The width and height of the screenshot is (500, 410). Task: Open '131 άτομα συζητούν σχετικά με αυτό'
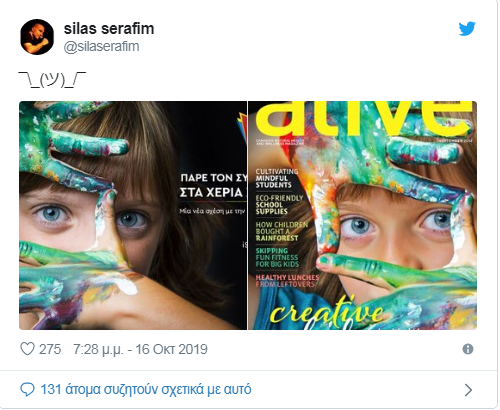(146, 389)
